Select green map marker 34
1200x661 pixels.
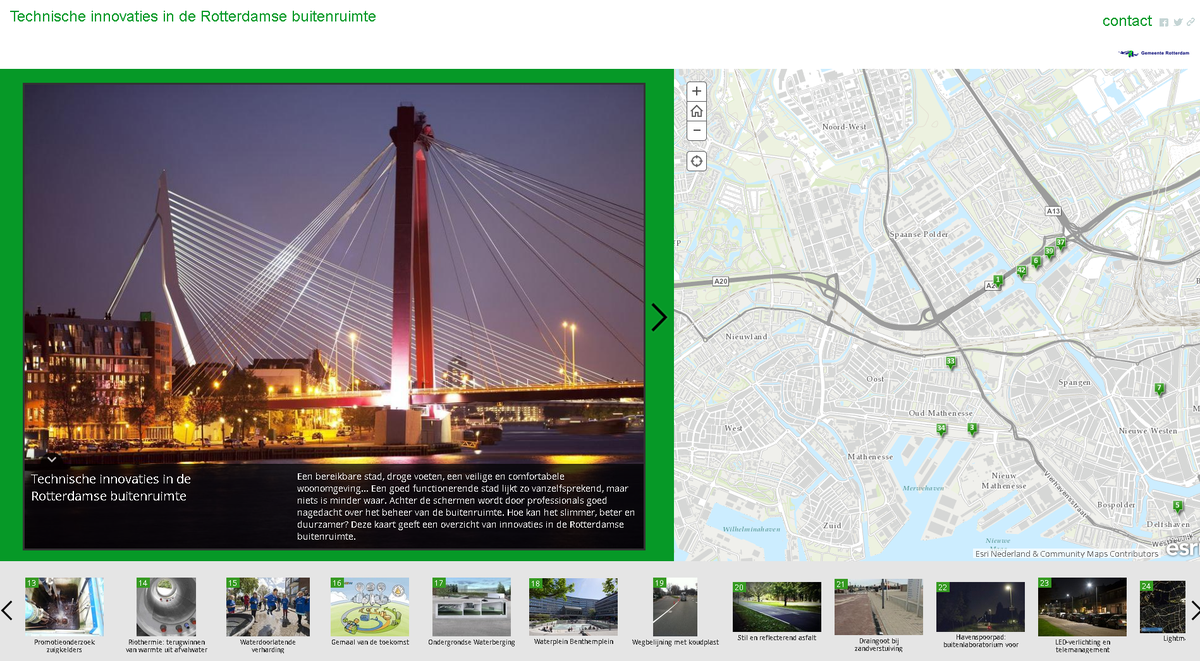(940, 427)
